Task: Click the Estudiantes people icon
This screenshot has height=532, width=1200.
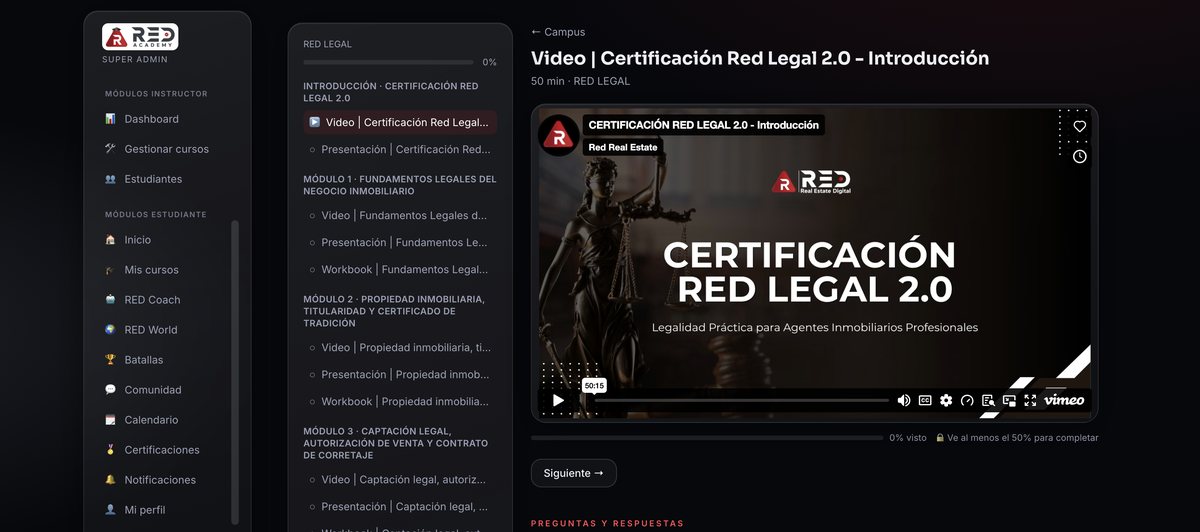Action: (110, 179)
